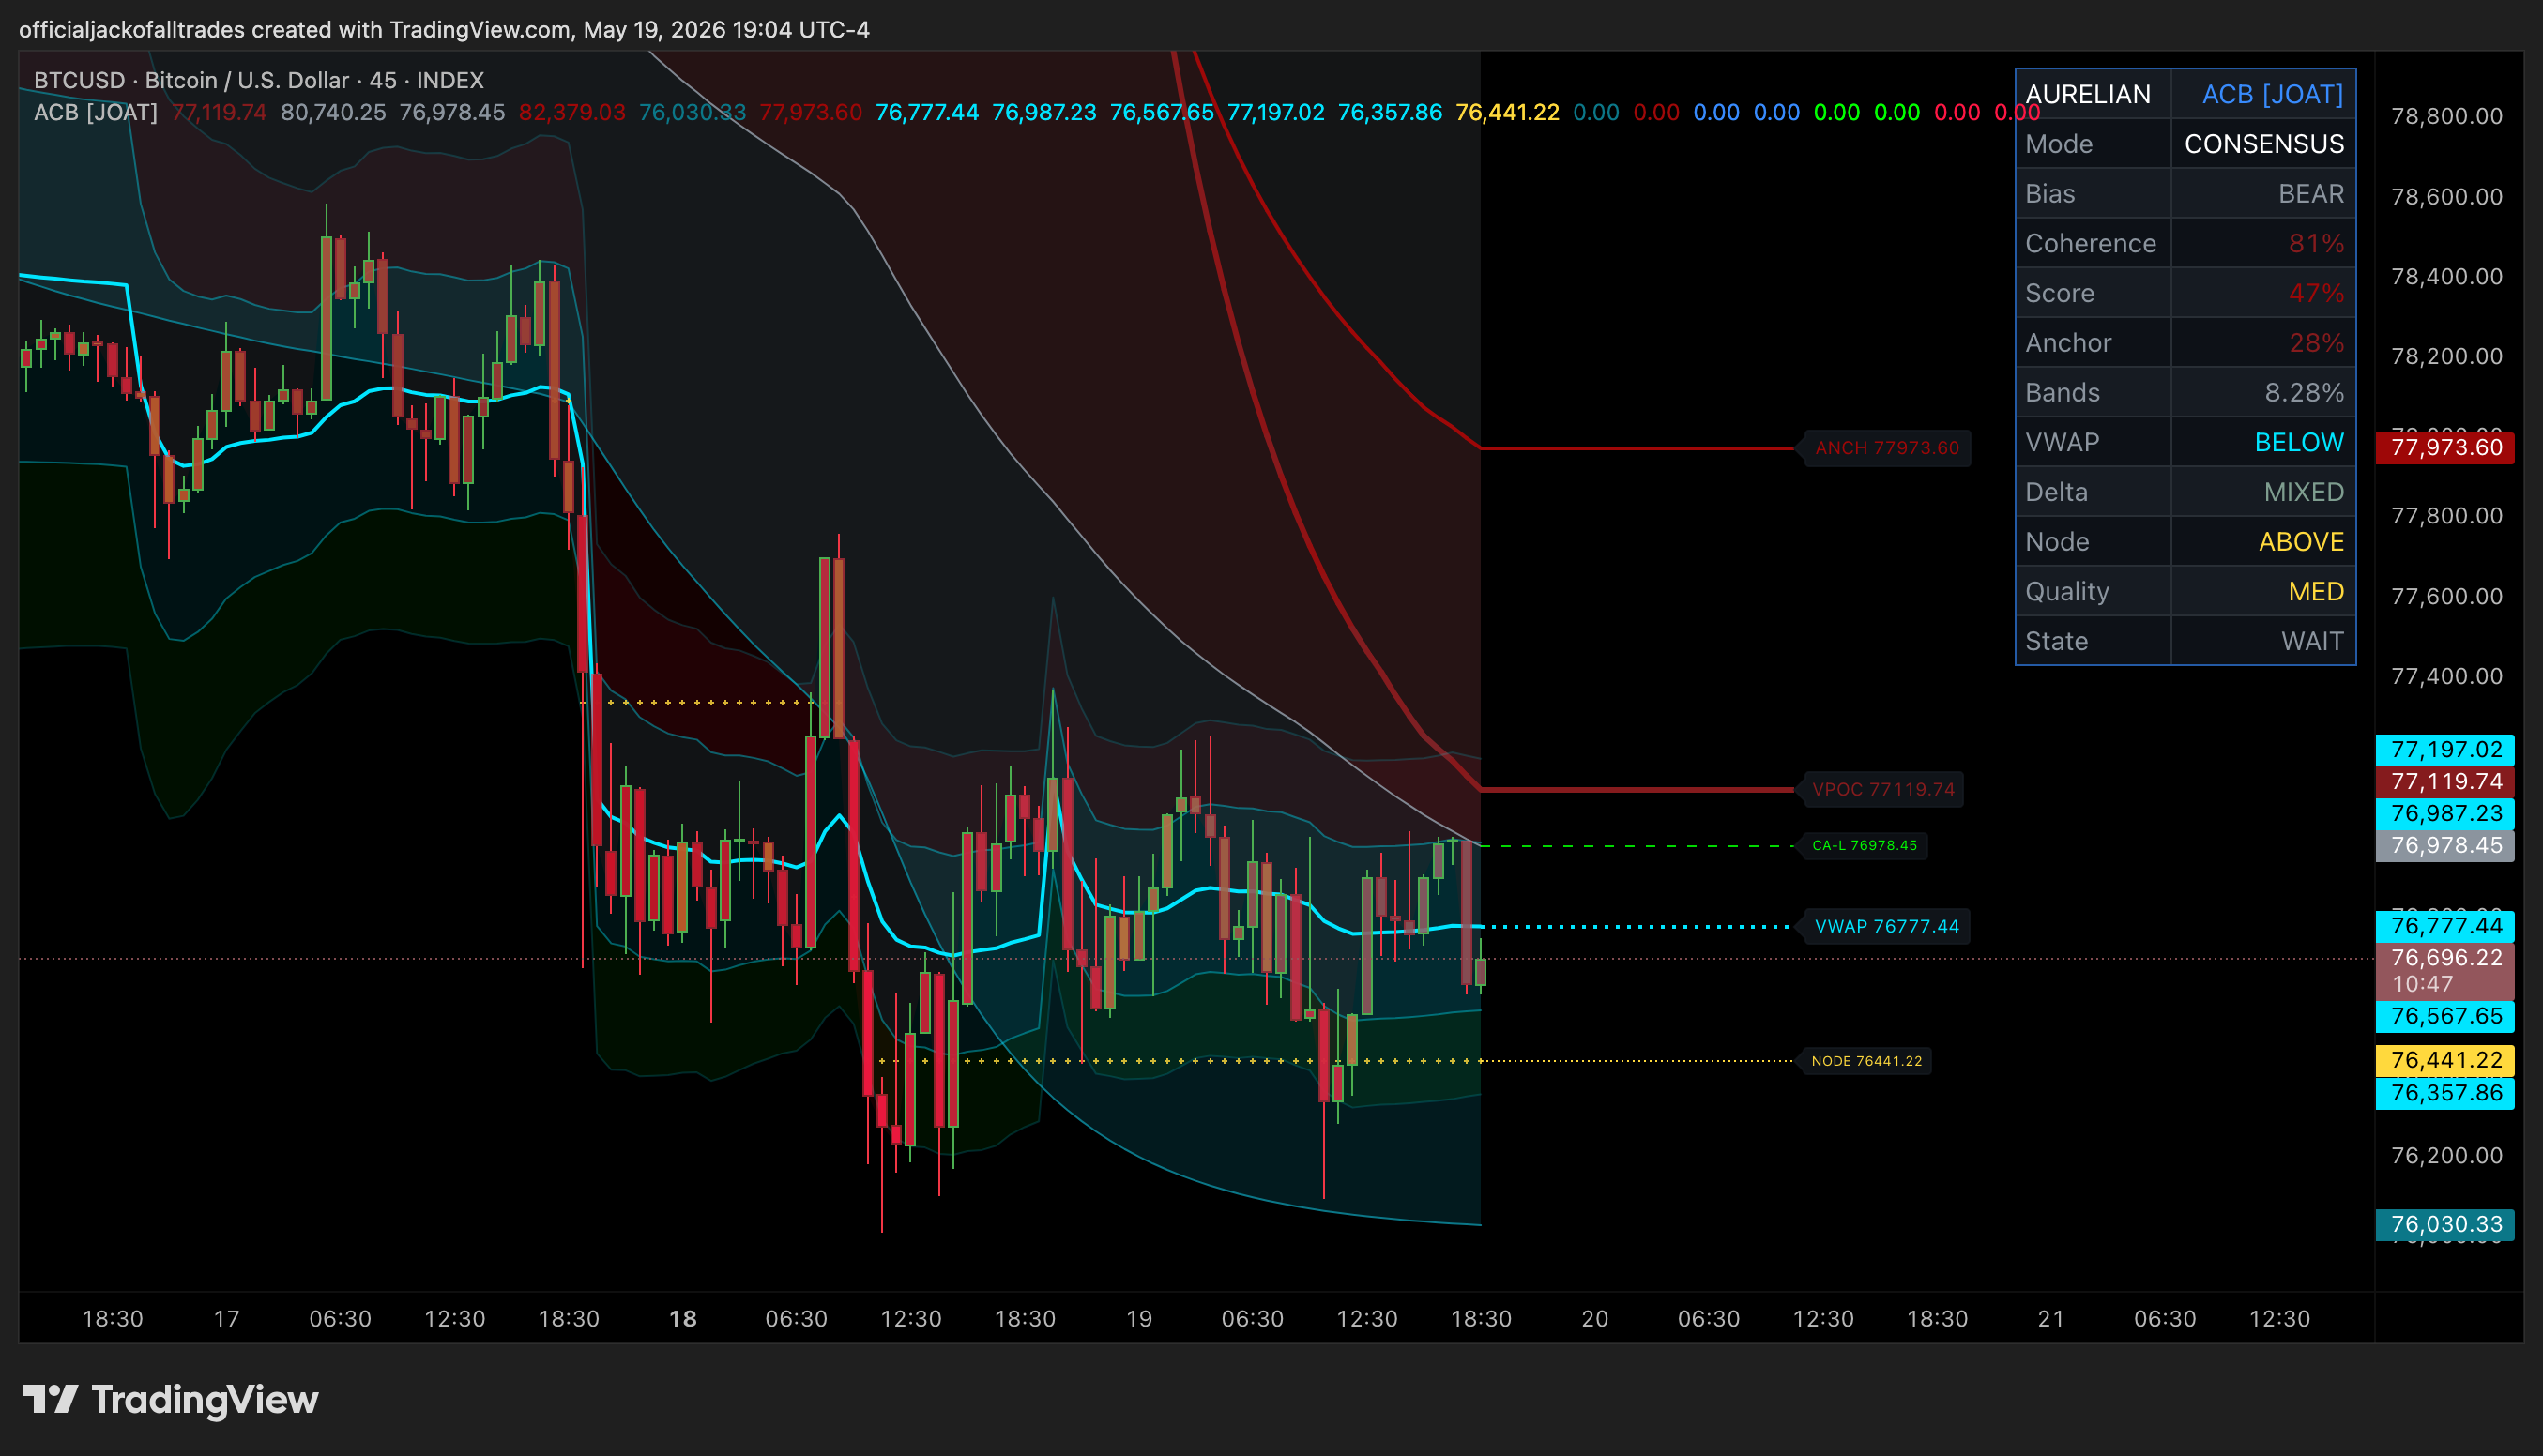The height and width of the screenshot is (1456, 2543).
Task: Click the yellow 76,441.22 price axis tag
Action: 2445,1060
